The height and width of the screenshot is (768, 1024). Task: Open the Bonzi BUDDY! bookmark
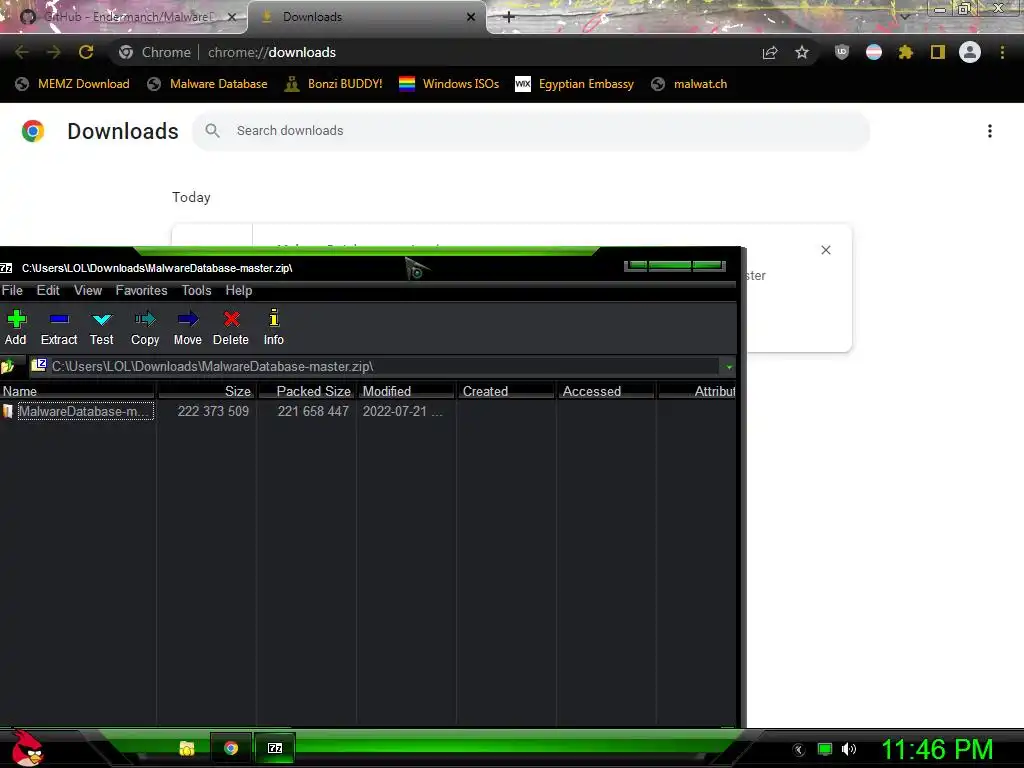point(334,84)
